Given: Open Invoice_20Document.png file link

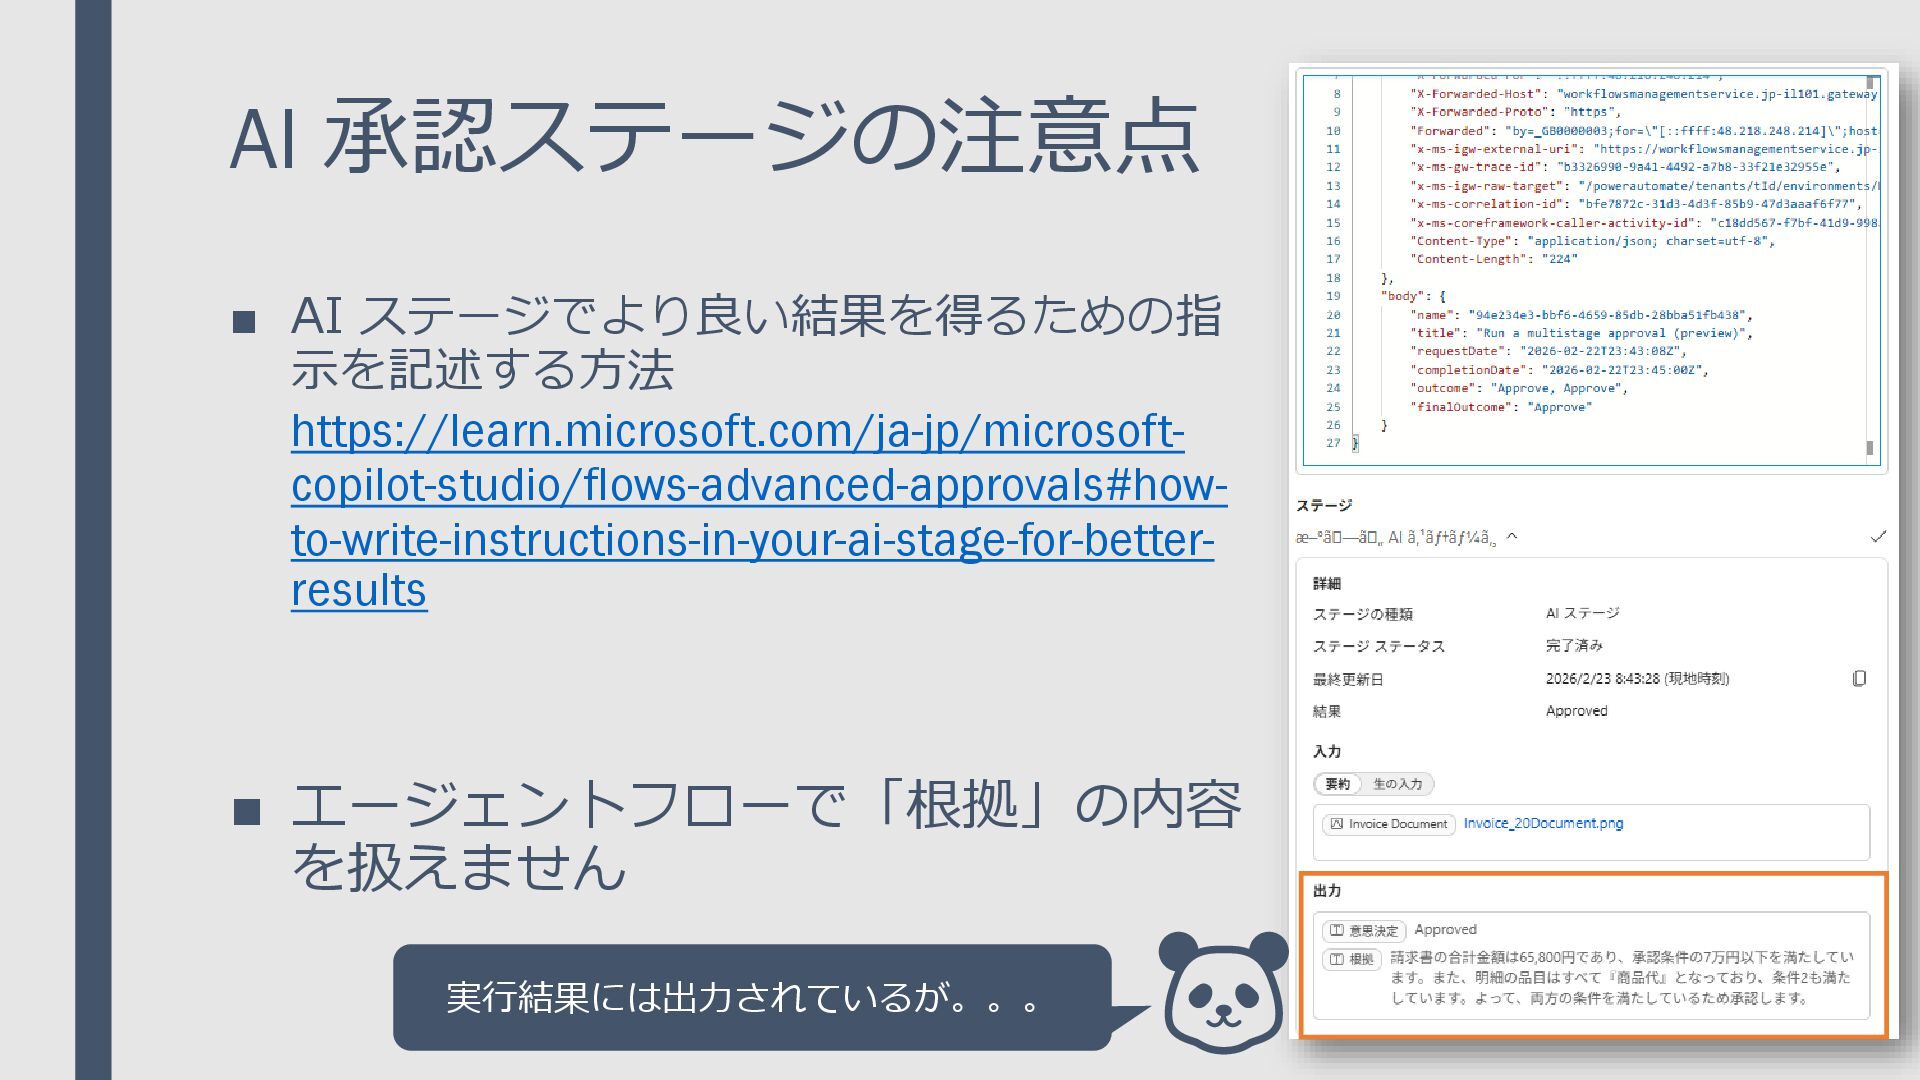Looking at the screenshot, I should [1543, 823].
